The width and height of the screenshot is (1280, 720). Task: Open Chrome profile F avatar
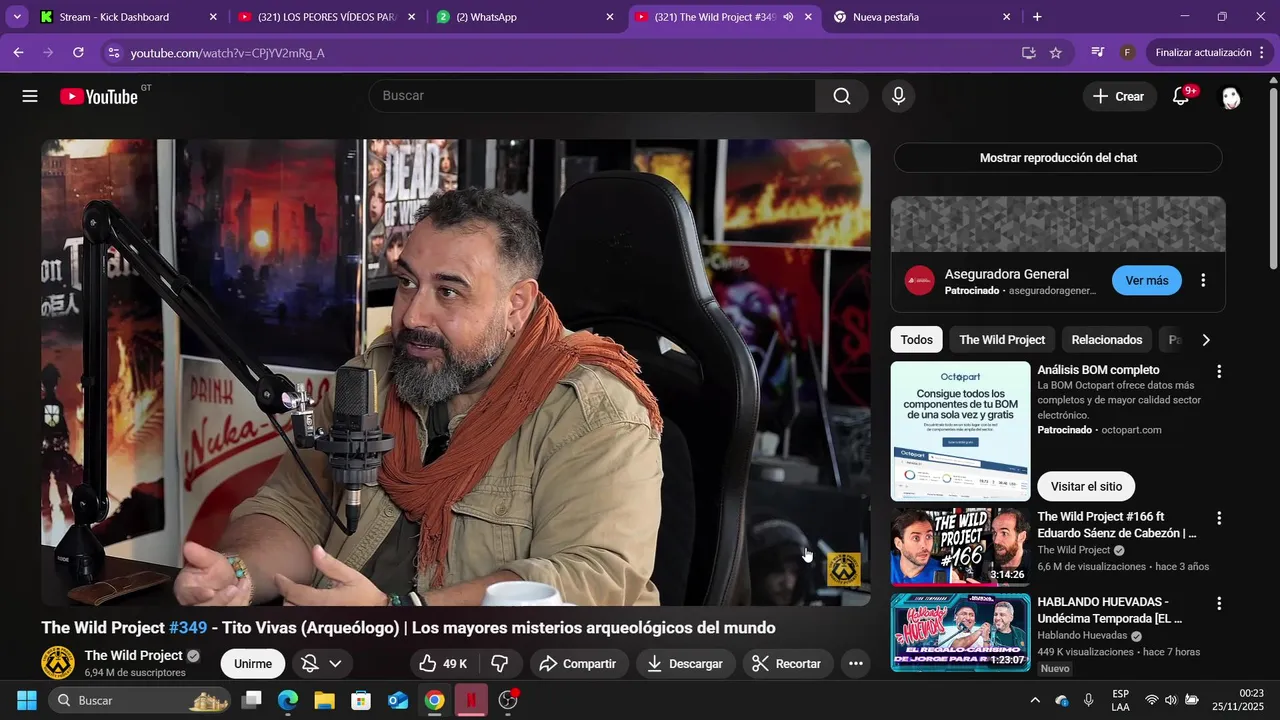click(x=1127, y=52)
